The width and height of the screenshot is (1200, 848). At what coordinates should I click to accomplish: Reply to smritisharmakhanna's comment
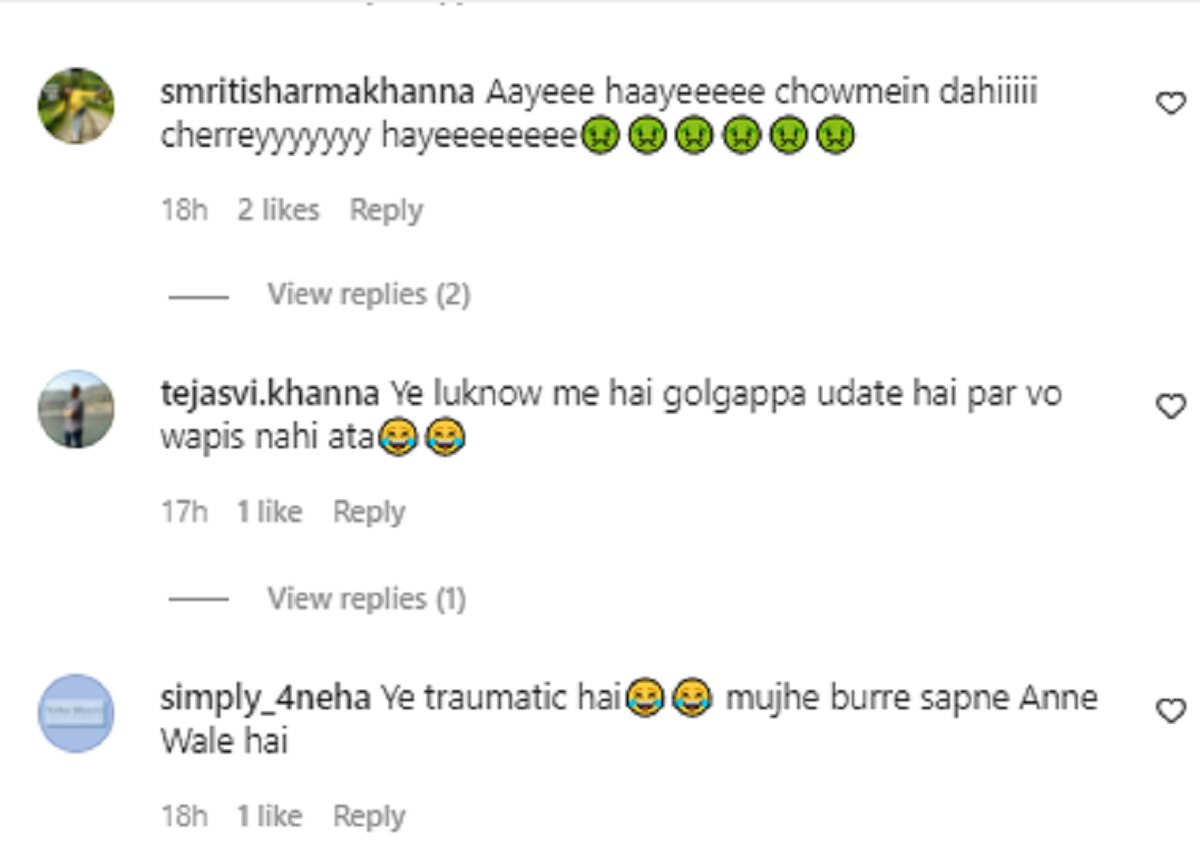click(x=386, y=210)
